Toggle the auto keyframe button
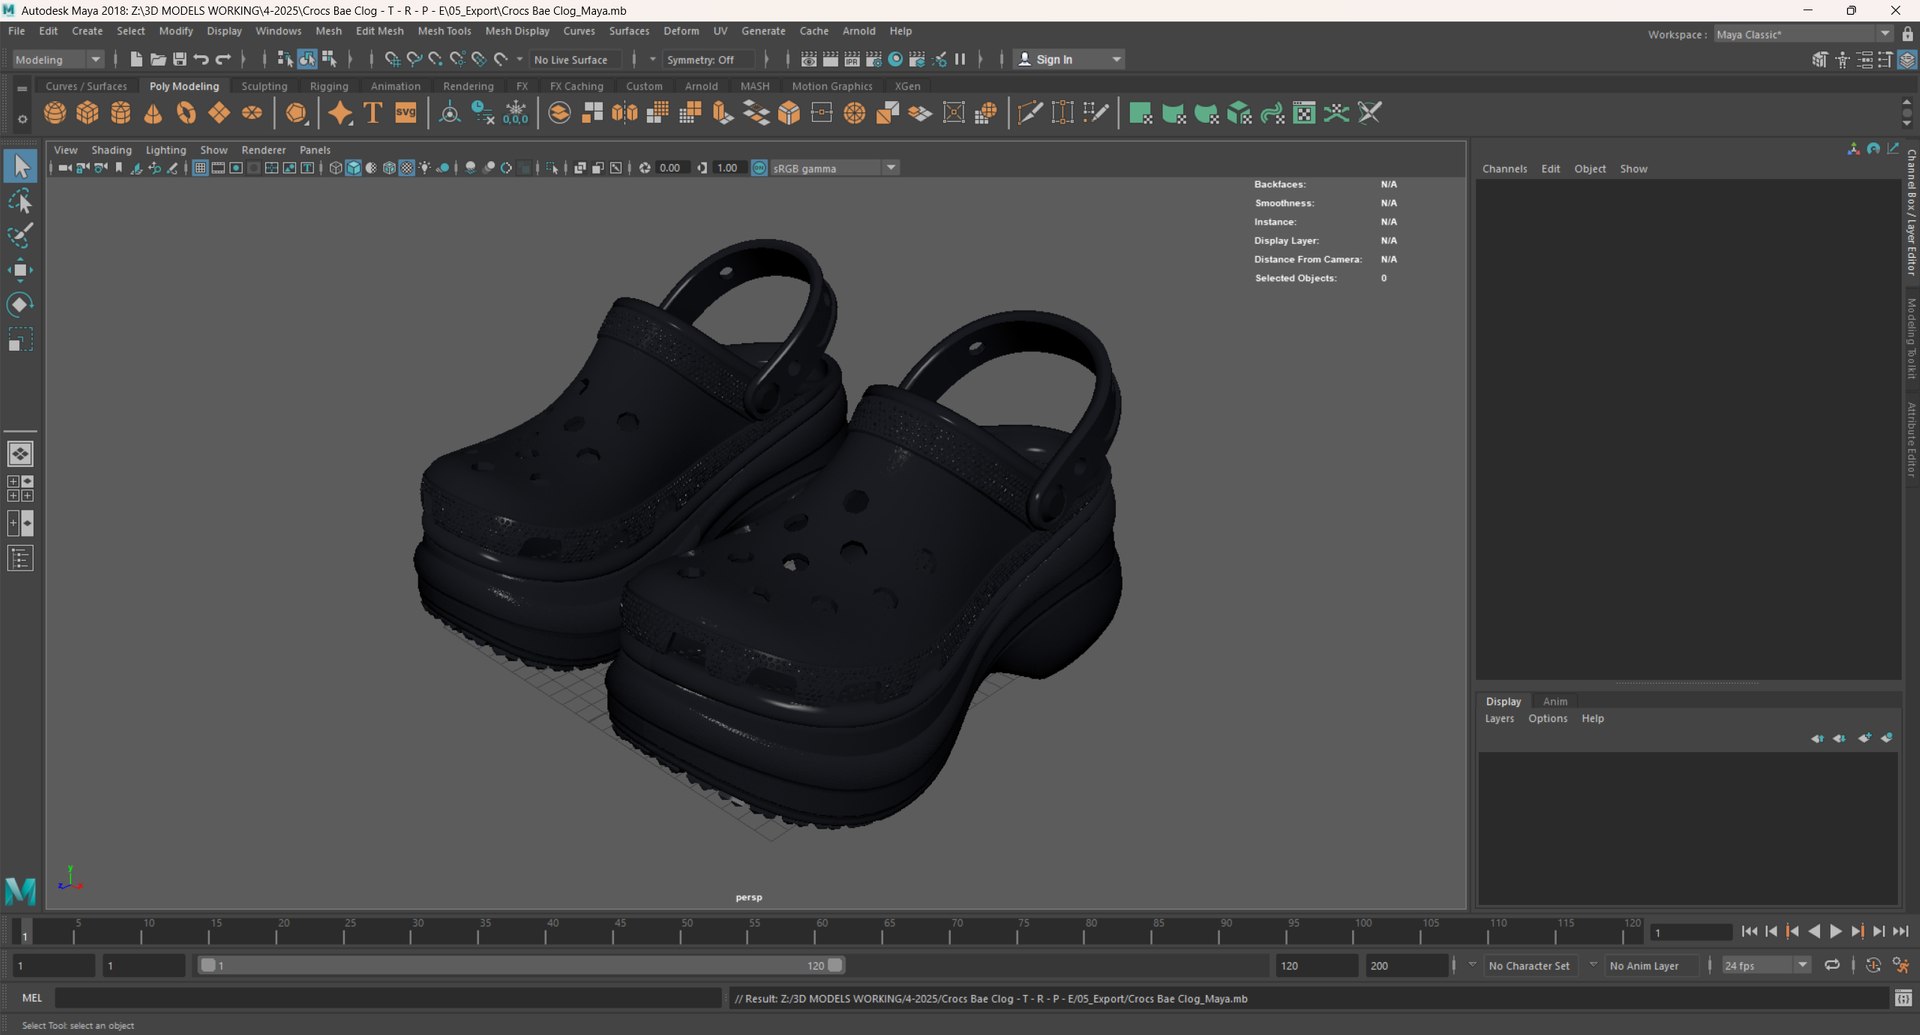1920x1035 pixels. coord(1873,965)
